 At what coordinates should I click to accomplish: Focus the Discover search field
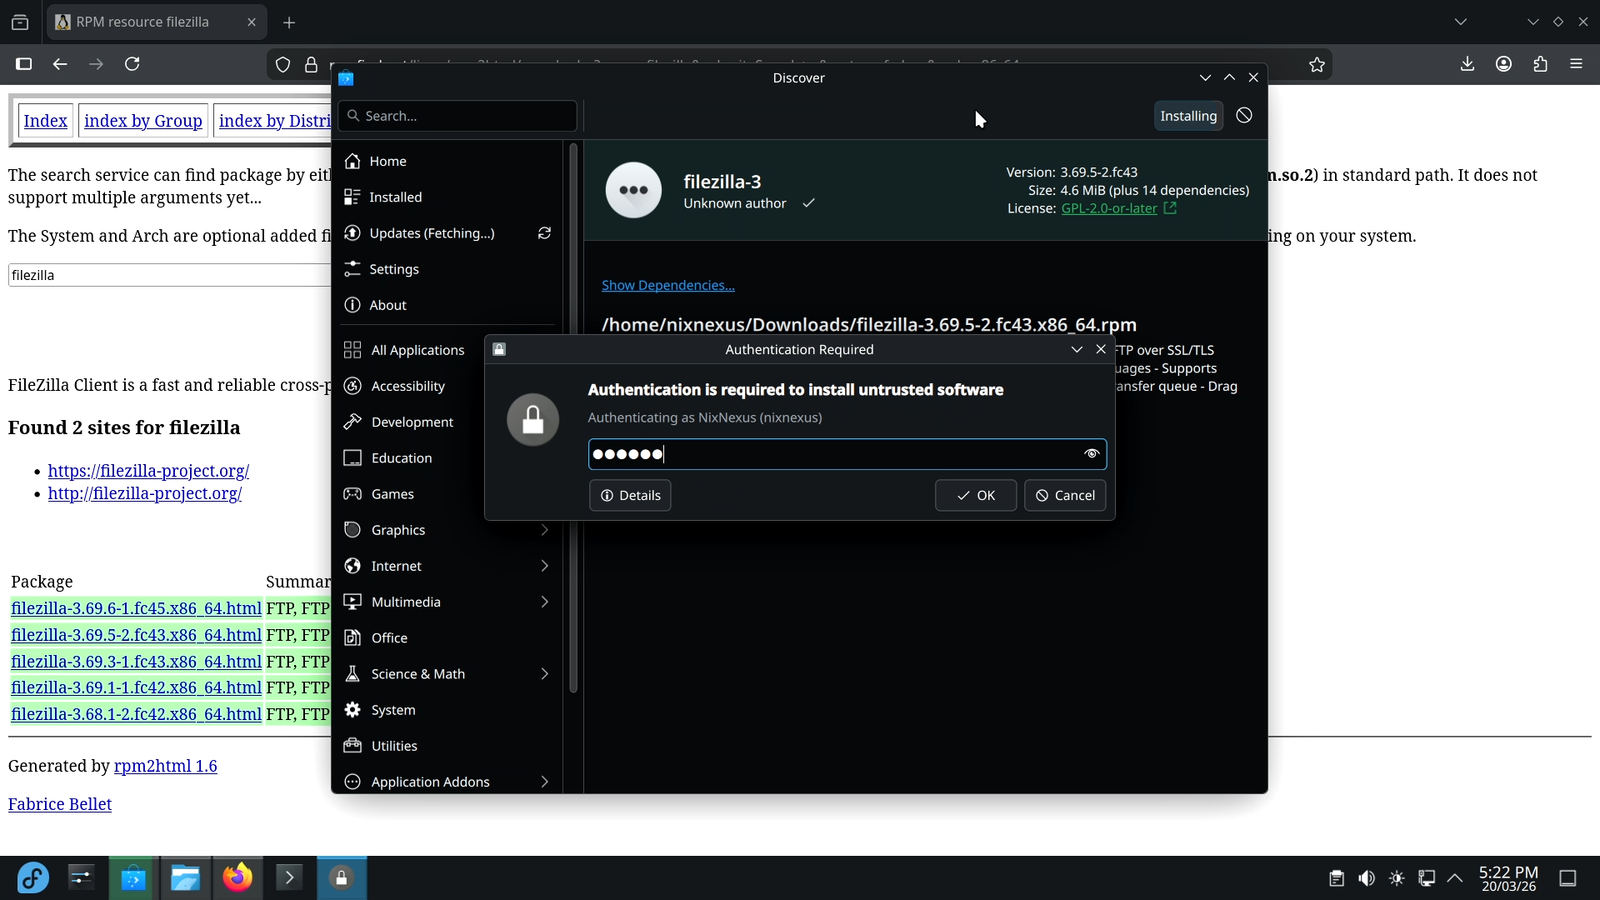pos(458,116)
